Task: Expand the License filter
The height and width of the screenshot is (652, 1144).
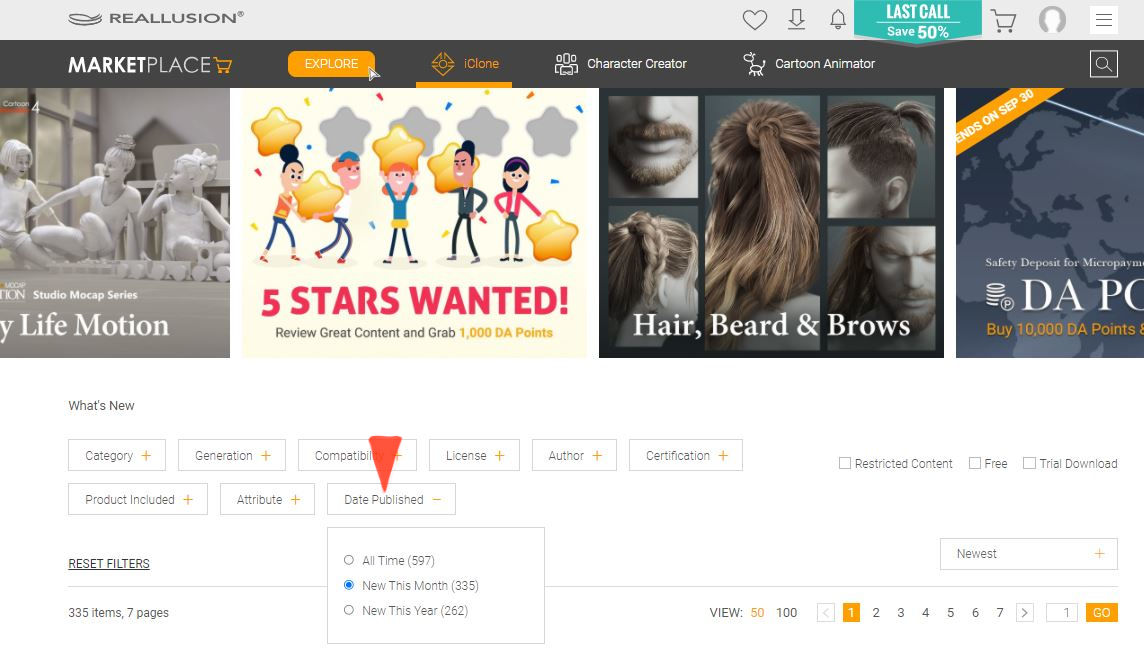Action: click(x=474, y=455)
